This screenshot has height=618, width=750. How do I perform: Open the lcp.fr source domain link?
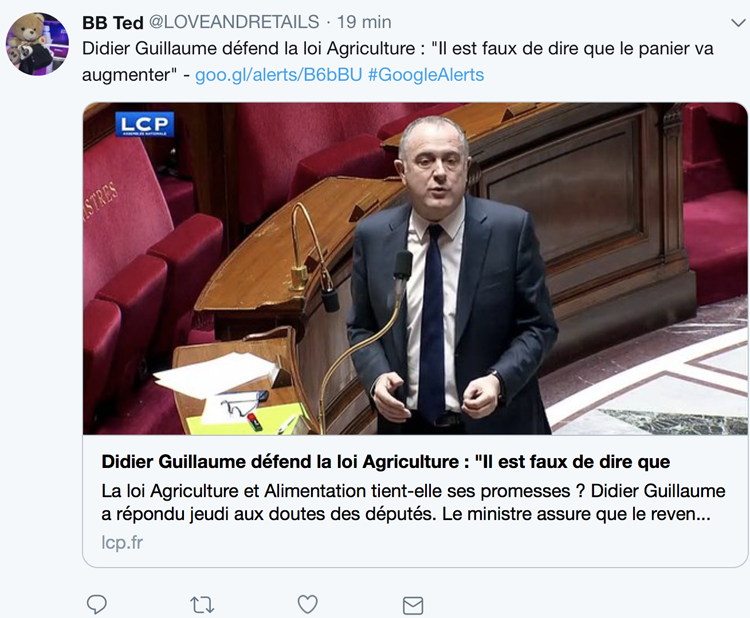click(122, 542)
